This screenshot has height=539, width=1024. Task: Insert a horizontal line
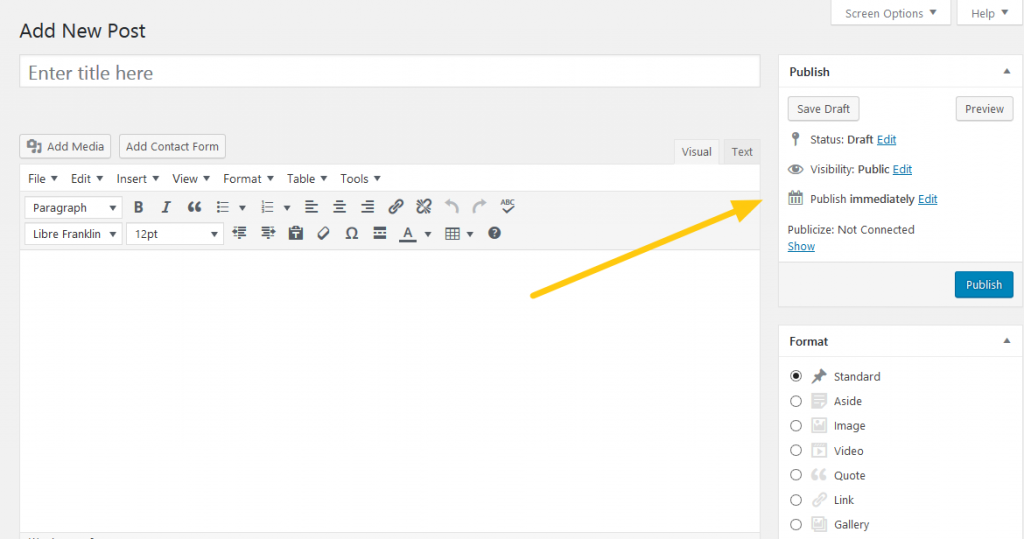point(379,233)
